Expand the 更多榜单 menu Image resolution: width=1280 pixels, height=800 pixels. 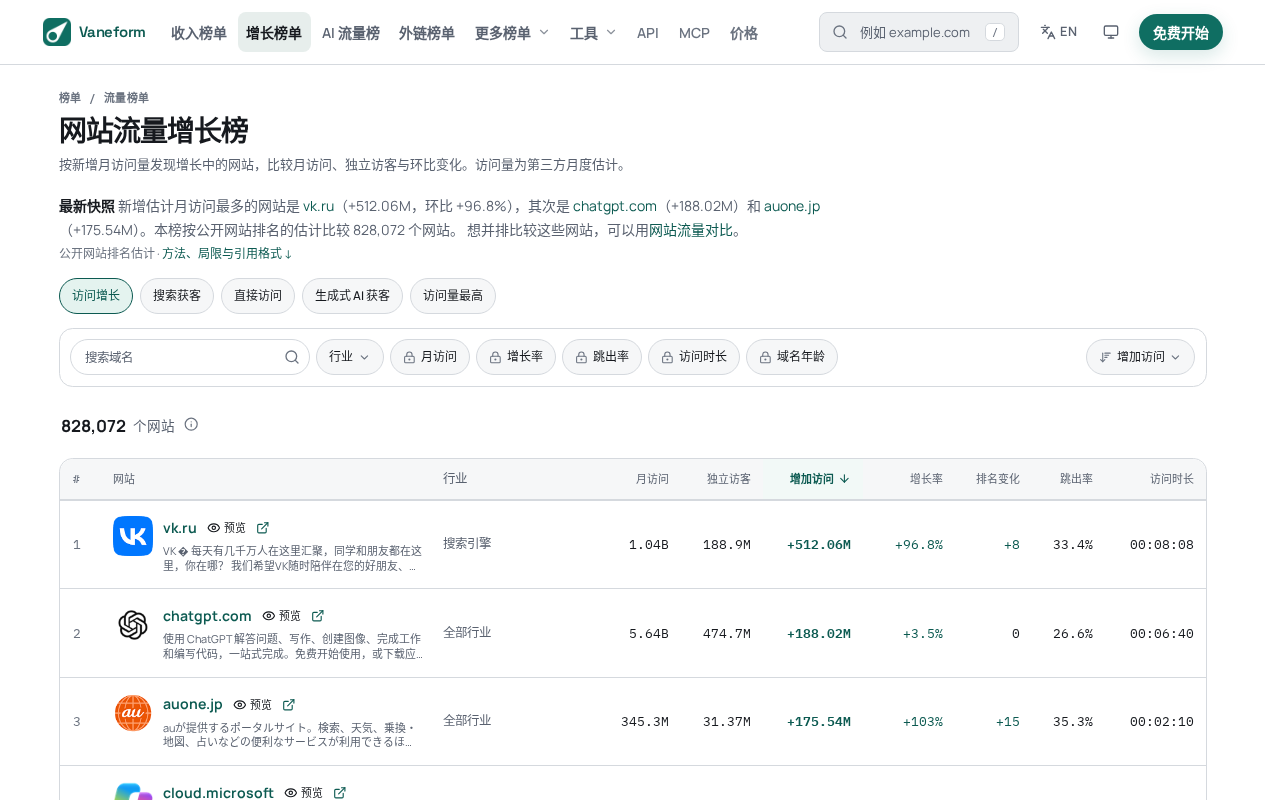coord(512,33)
